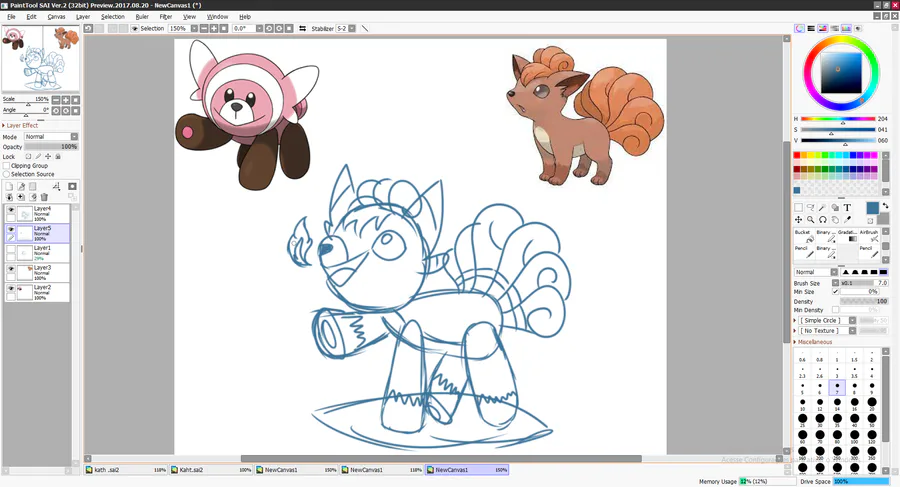Choose the Gradation tool
Screen dimensions: 900x487
tap(848, 236)
